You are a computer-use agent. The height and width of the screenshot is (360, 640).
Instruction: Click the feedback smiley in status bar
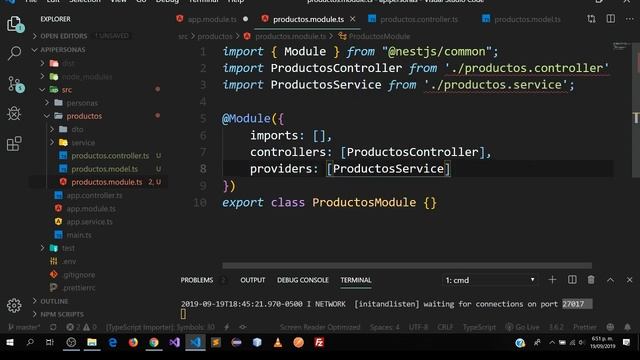610,327
